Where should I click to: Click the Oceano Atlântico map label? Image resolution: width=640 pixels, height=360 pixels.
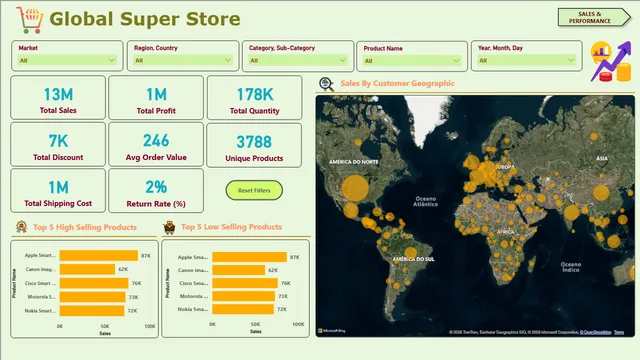(x=425, y=201)
